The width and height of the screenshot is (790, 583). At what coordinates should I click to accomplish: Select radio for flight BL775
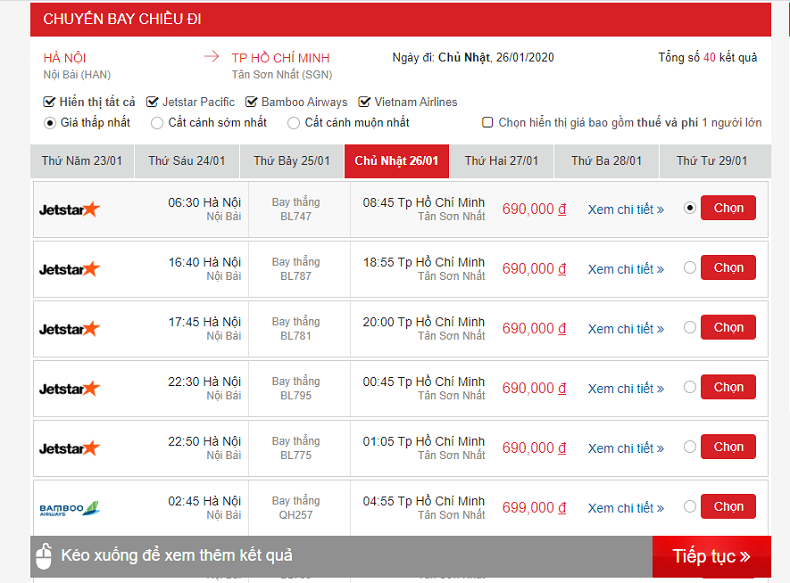(690, 447)
